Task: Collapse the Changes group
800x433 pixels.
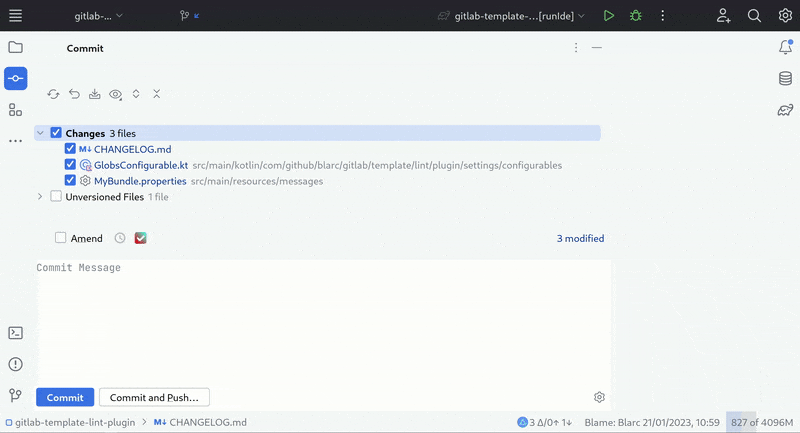Action: tap(40, 133)
